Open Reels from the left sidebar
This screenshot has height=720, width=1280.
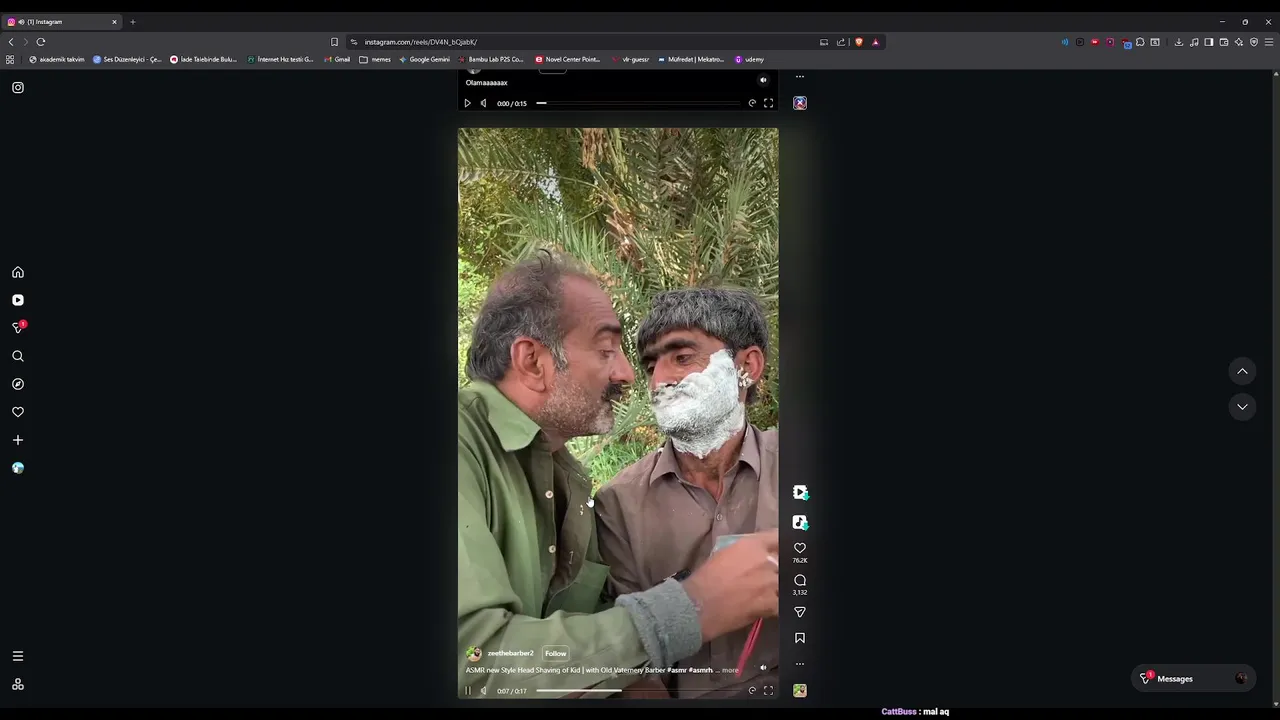18,300
